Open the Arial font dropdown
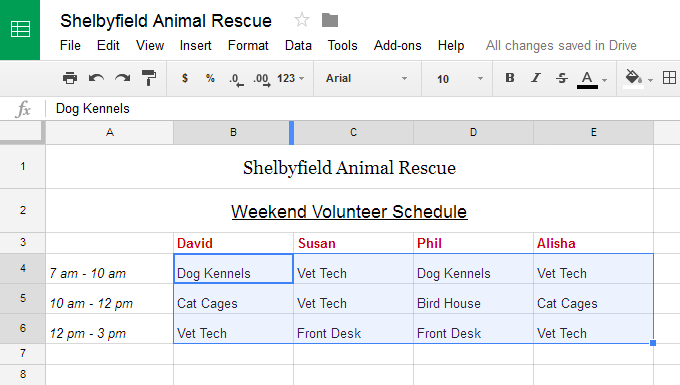The width and height of the screenshot is (680, 385). click(367, 78)
